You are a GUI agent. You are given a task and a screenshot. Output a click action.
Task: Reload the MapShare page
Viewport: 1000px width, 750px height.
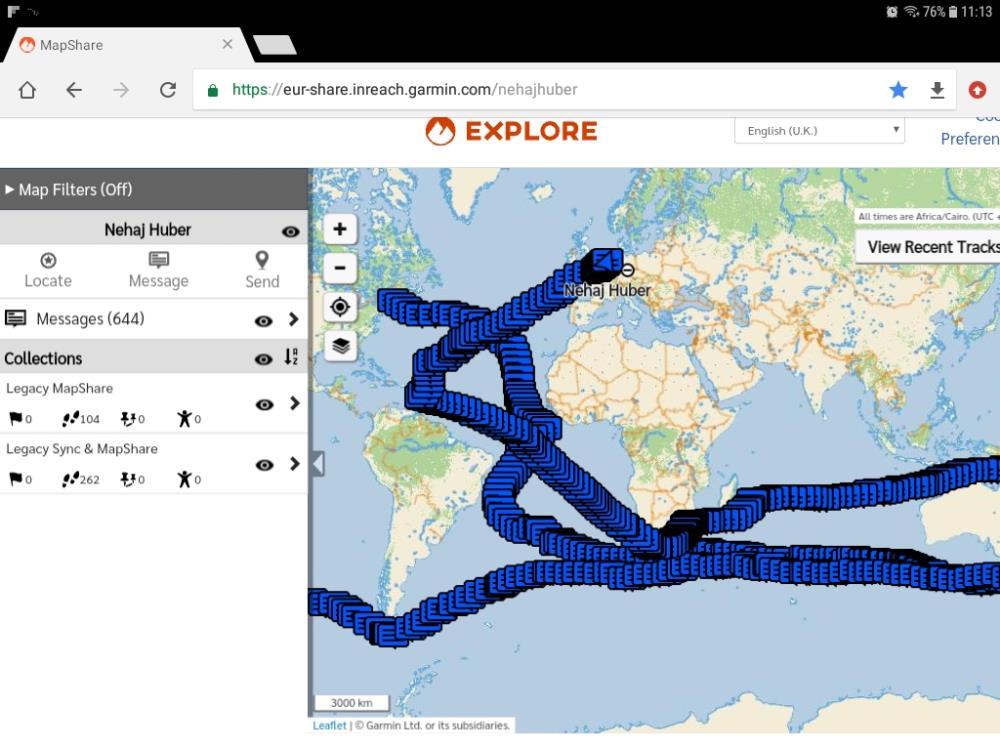168,90
